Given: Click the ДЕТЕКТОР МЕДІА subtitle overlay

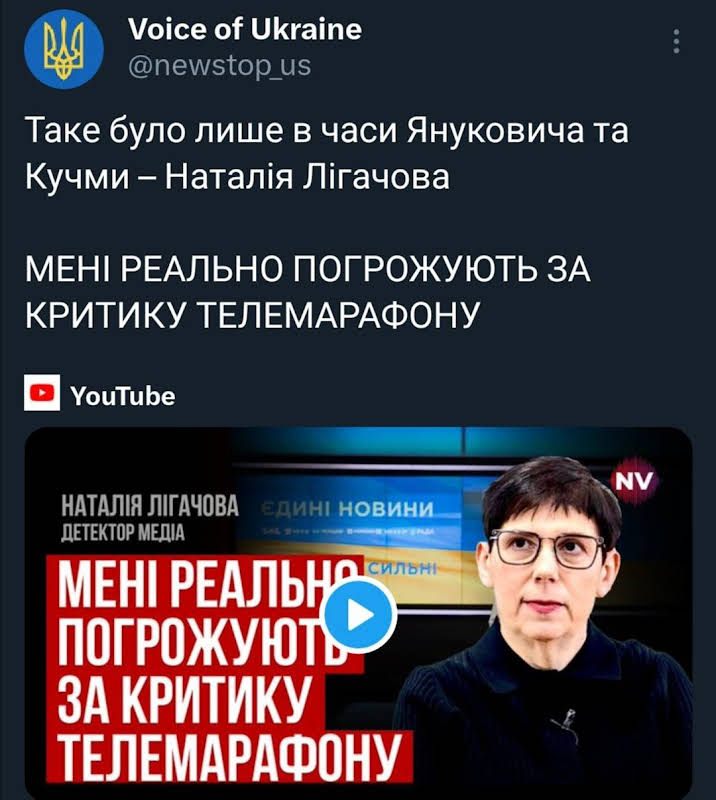Looking at the screenshot, I should [123, 533].
